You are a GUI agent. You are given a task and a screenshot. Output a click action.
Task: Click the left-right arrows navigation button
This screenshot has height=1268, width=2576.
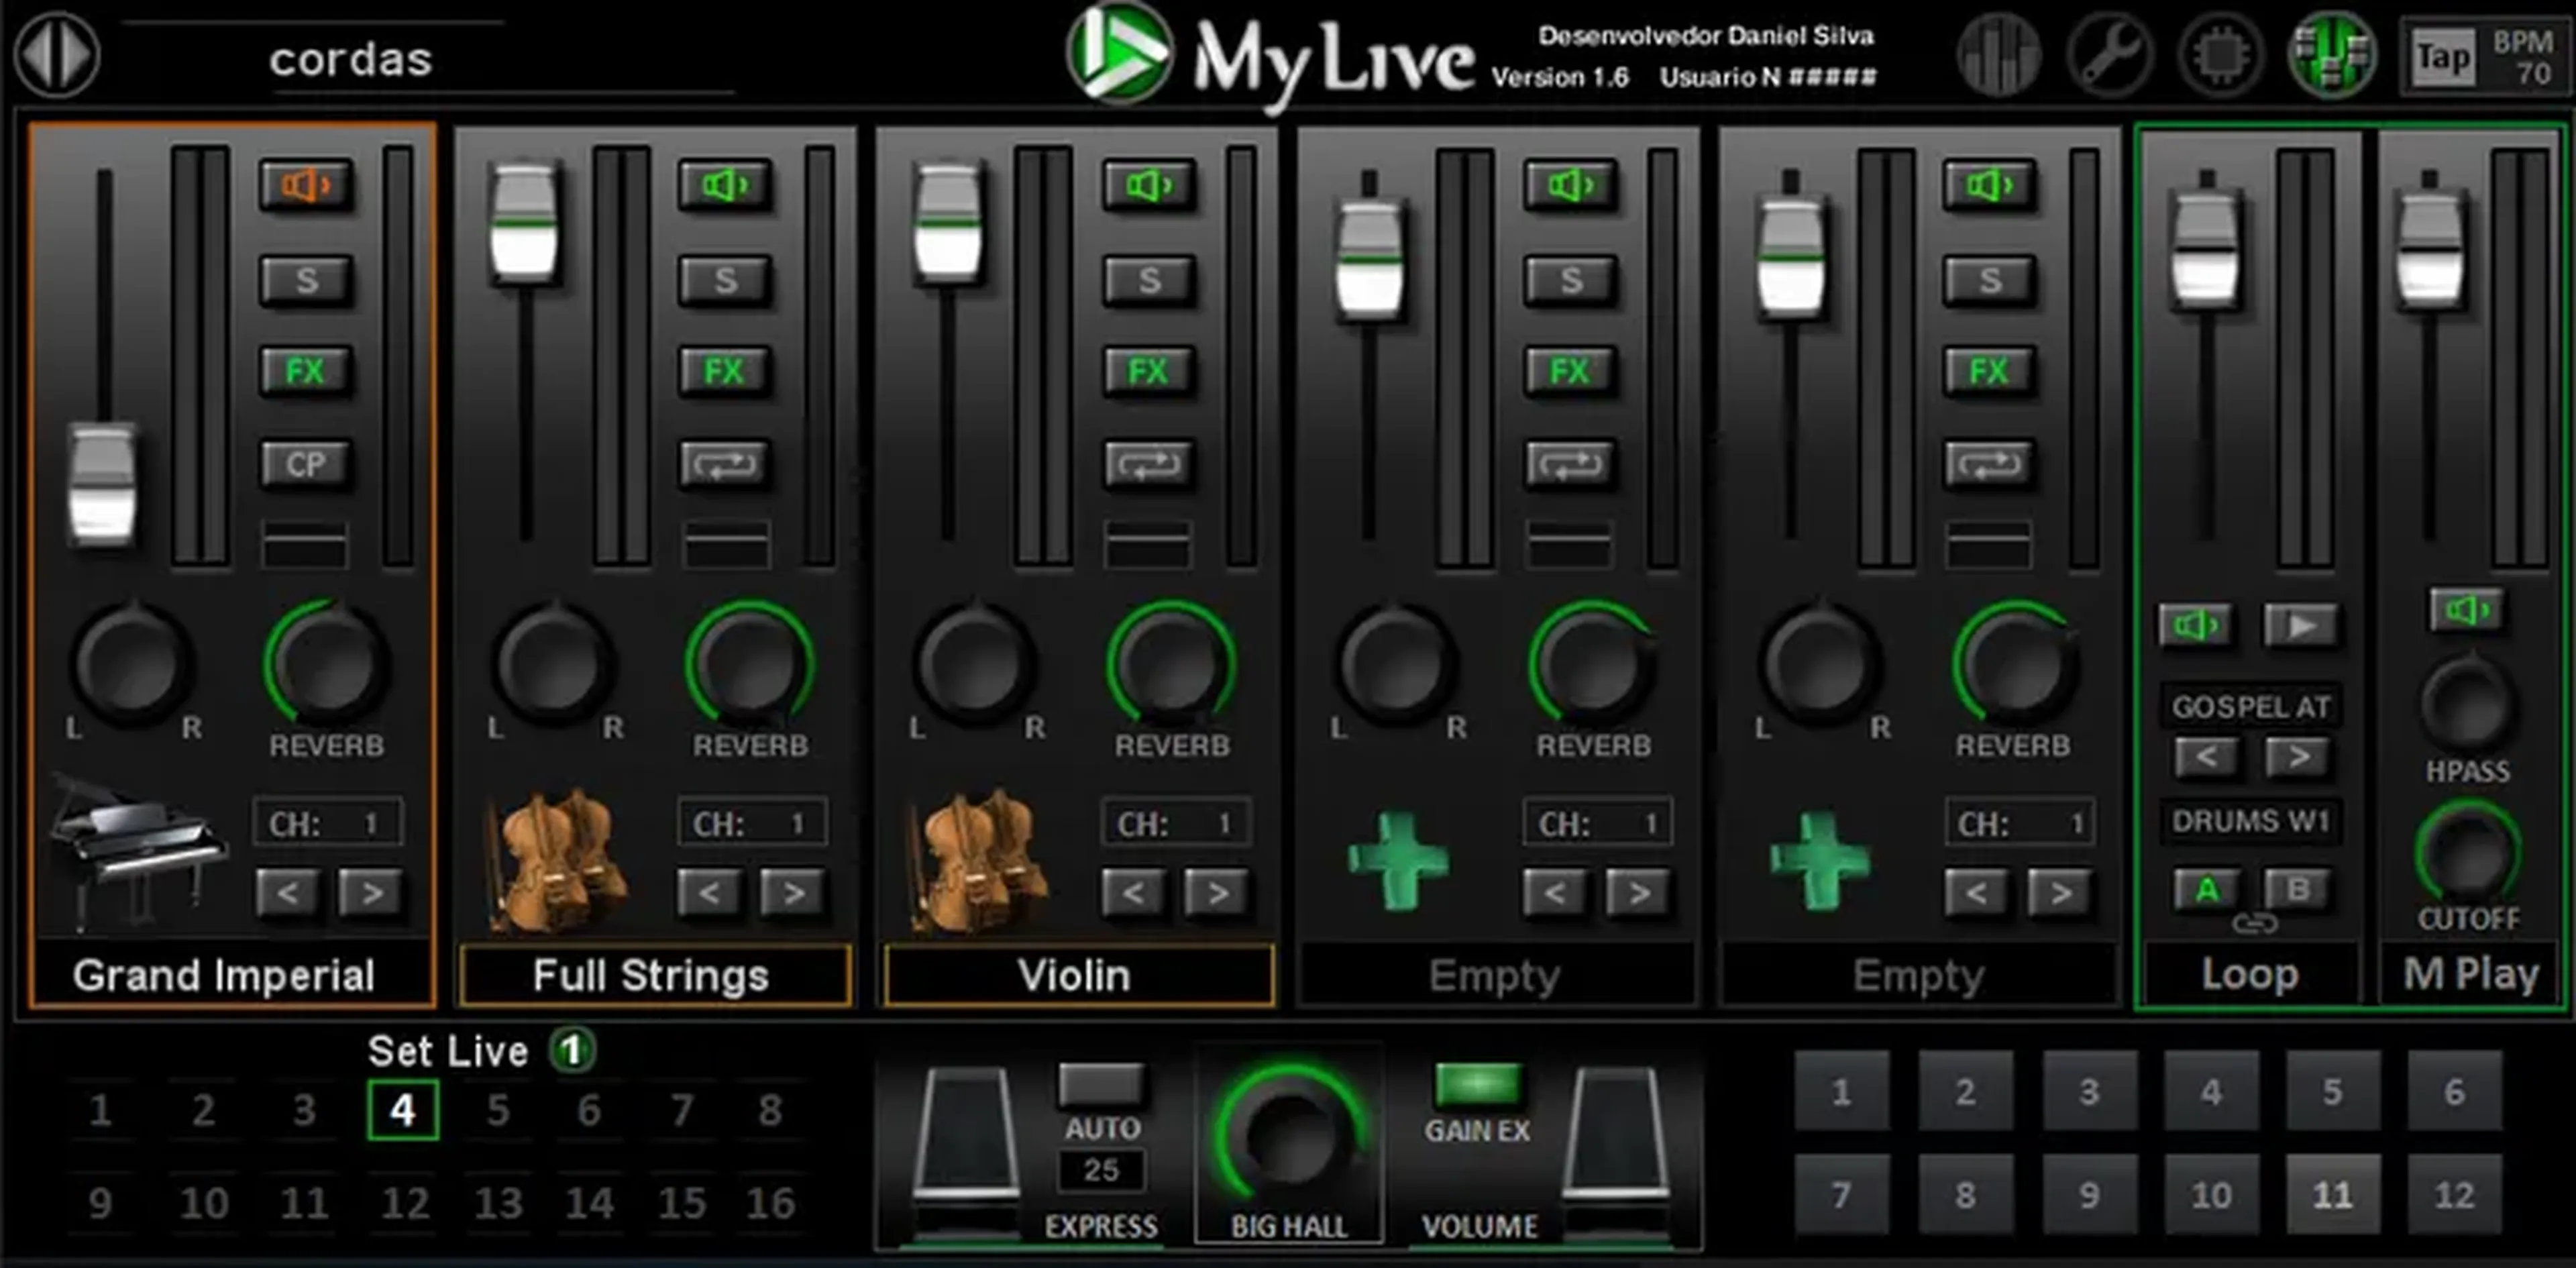pos(57,55)
